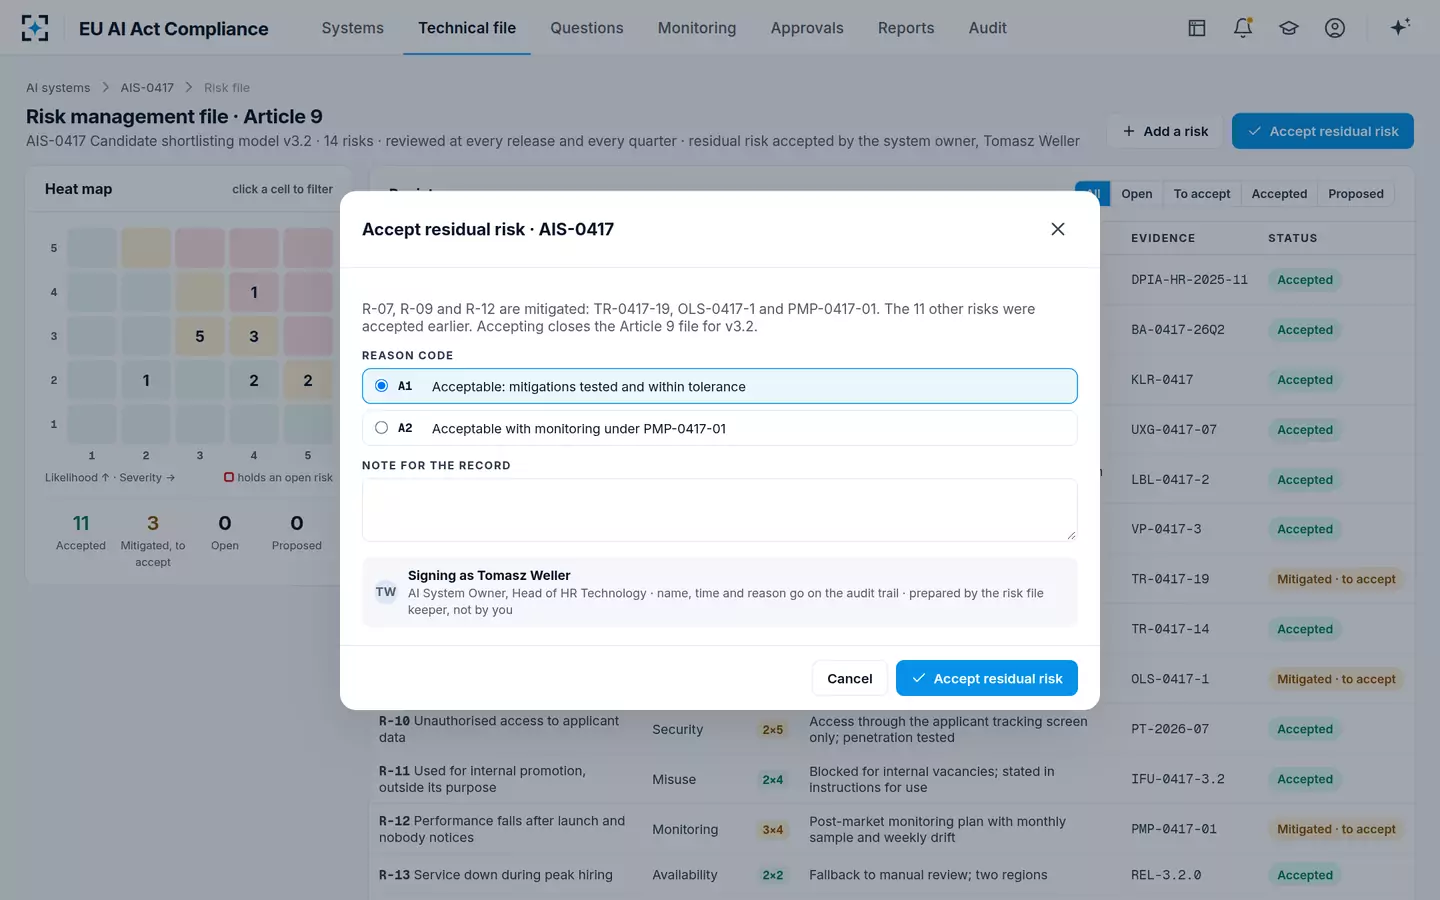The height and width of the screenshot is (900, 1440).
Task: Click the EU AI Act Compliance logo icon
Action: click(35, 28)
